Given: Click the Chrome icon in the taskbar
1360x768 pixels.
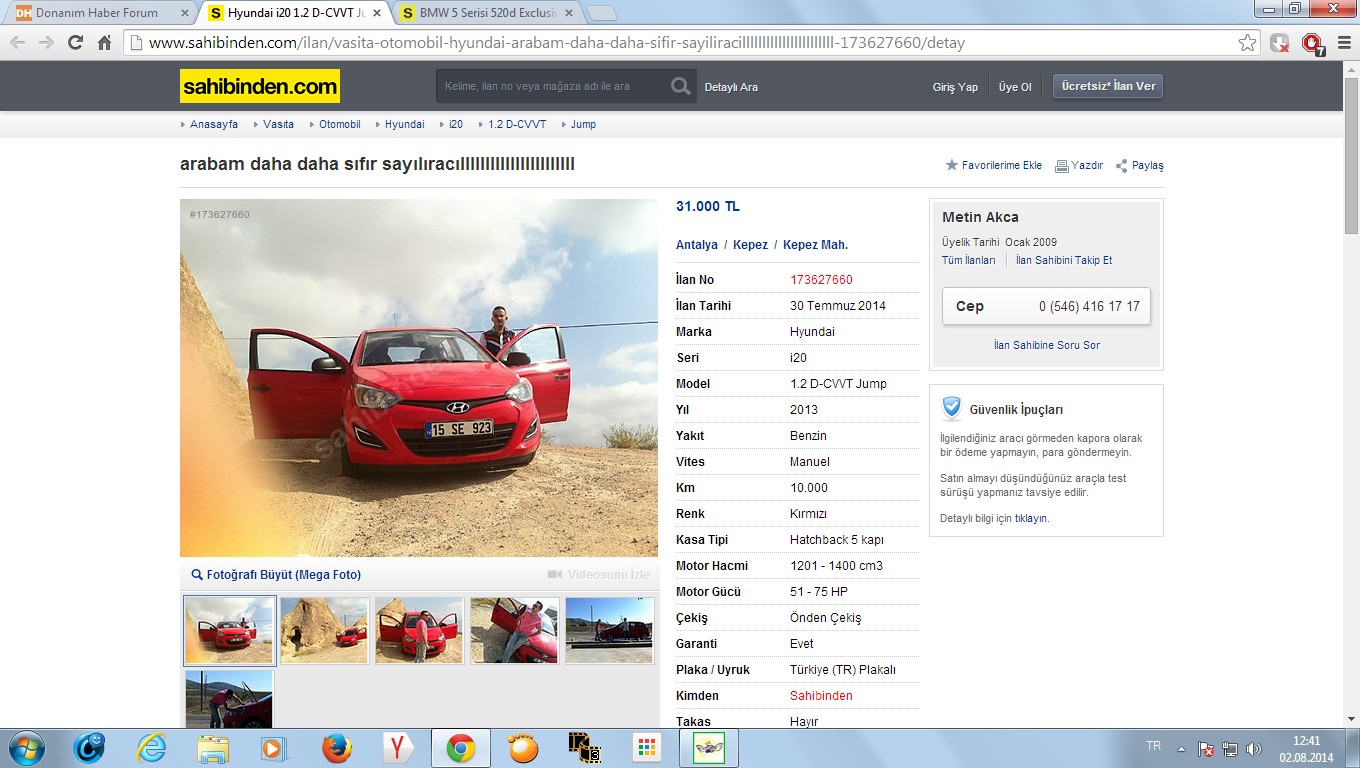Looking at the screenshot, I should (x=460, y=748).
